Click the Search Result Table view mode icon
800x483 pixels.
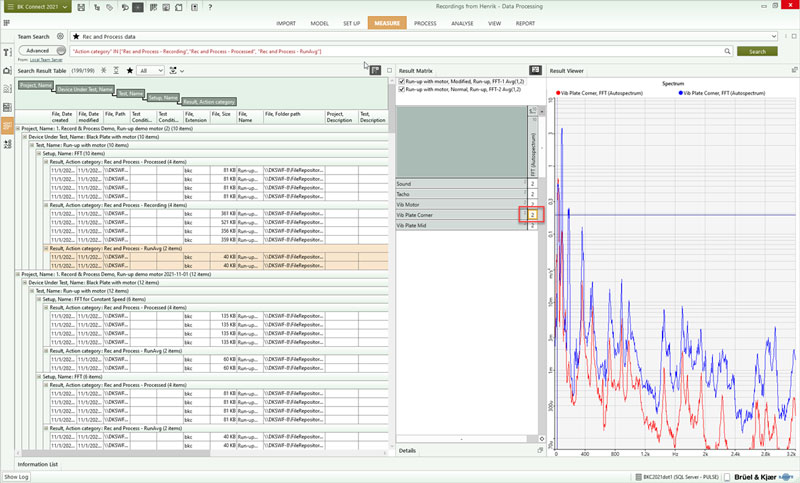(x=375, y=71)
